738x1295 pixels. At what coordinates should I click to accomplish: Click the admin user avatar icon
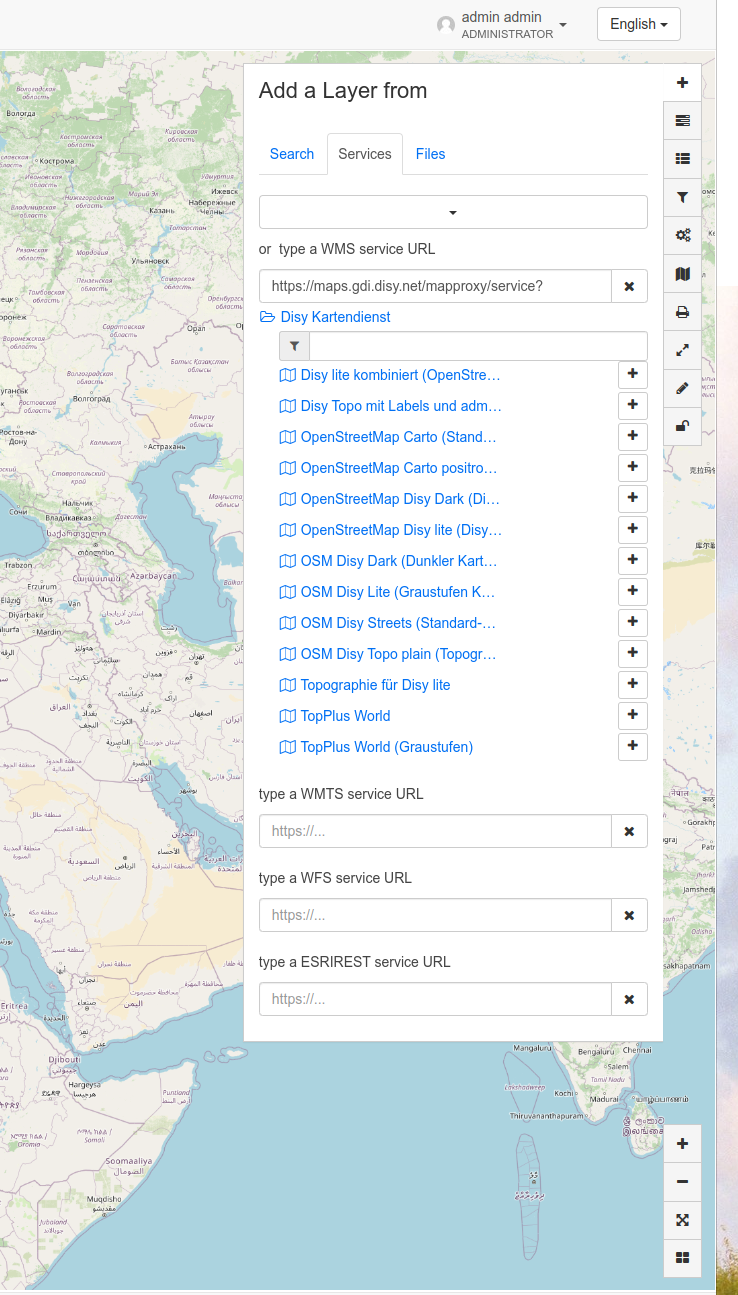pos(446,25)
